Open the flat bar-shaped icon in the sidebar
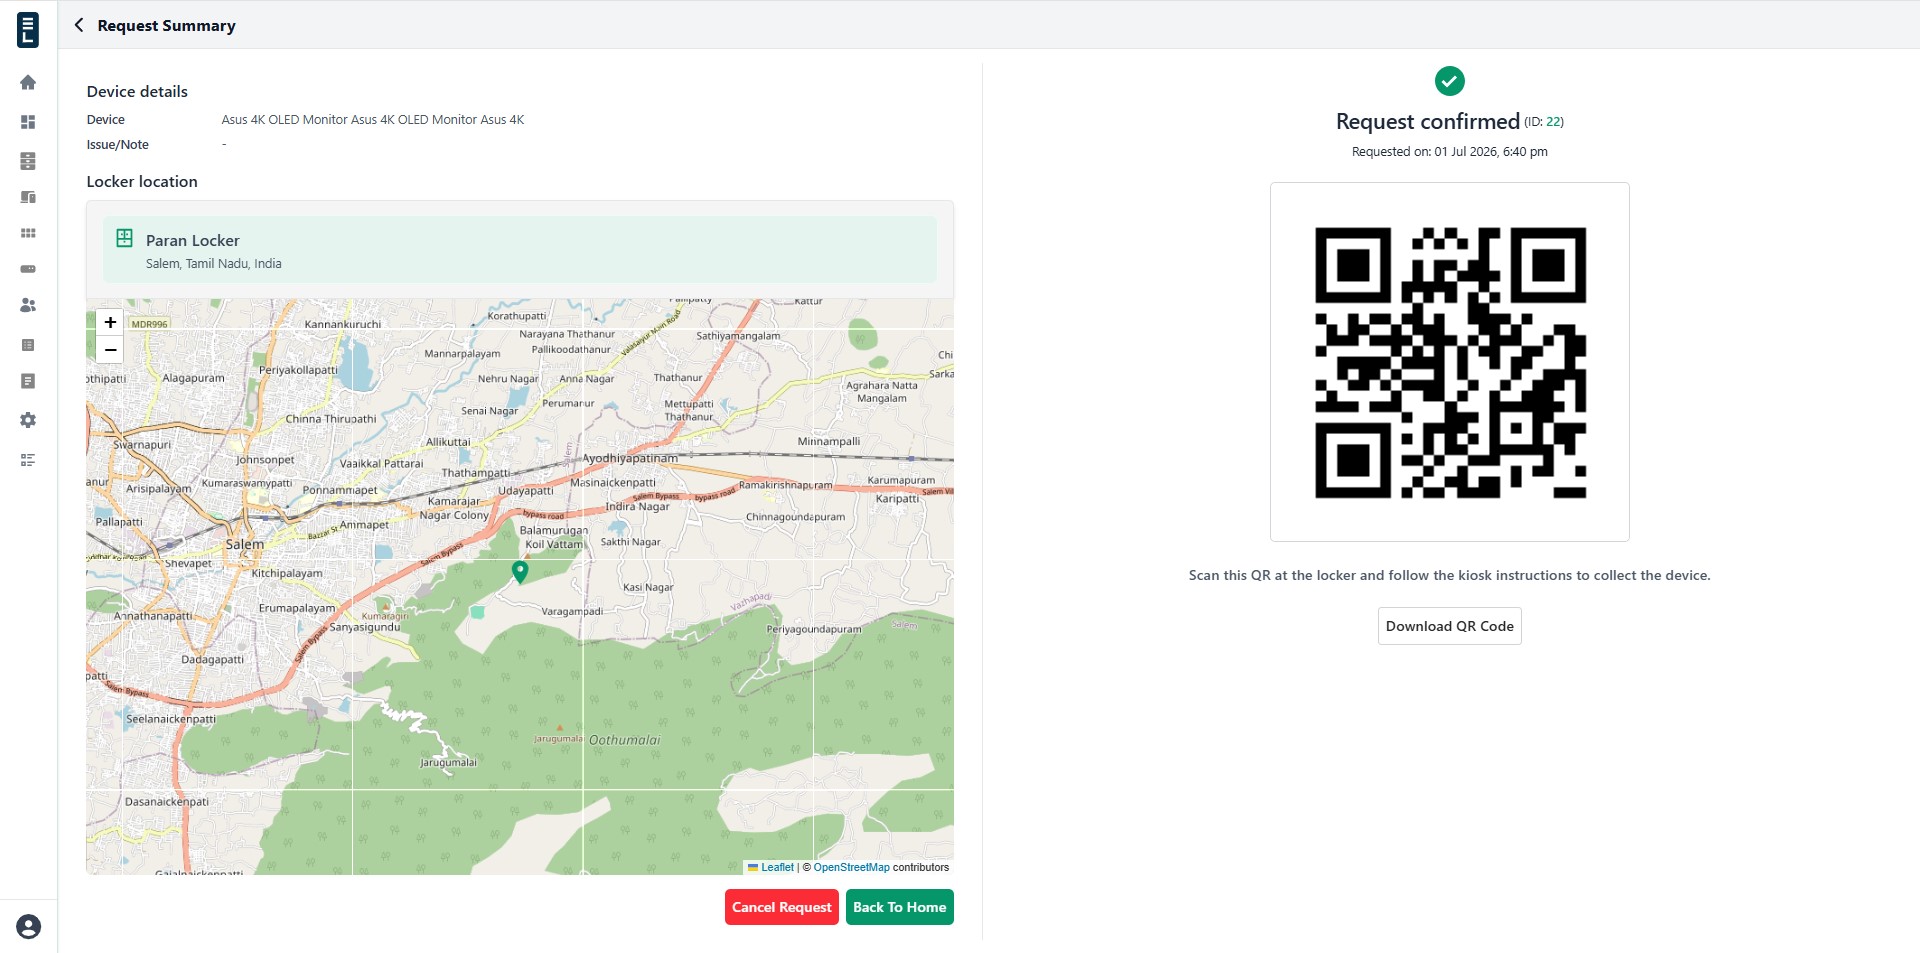1920x953 pixels. tap(28, 269)
